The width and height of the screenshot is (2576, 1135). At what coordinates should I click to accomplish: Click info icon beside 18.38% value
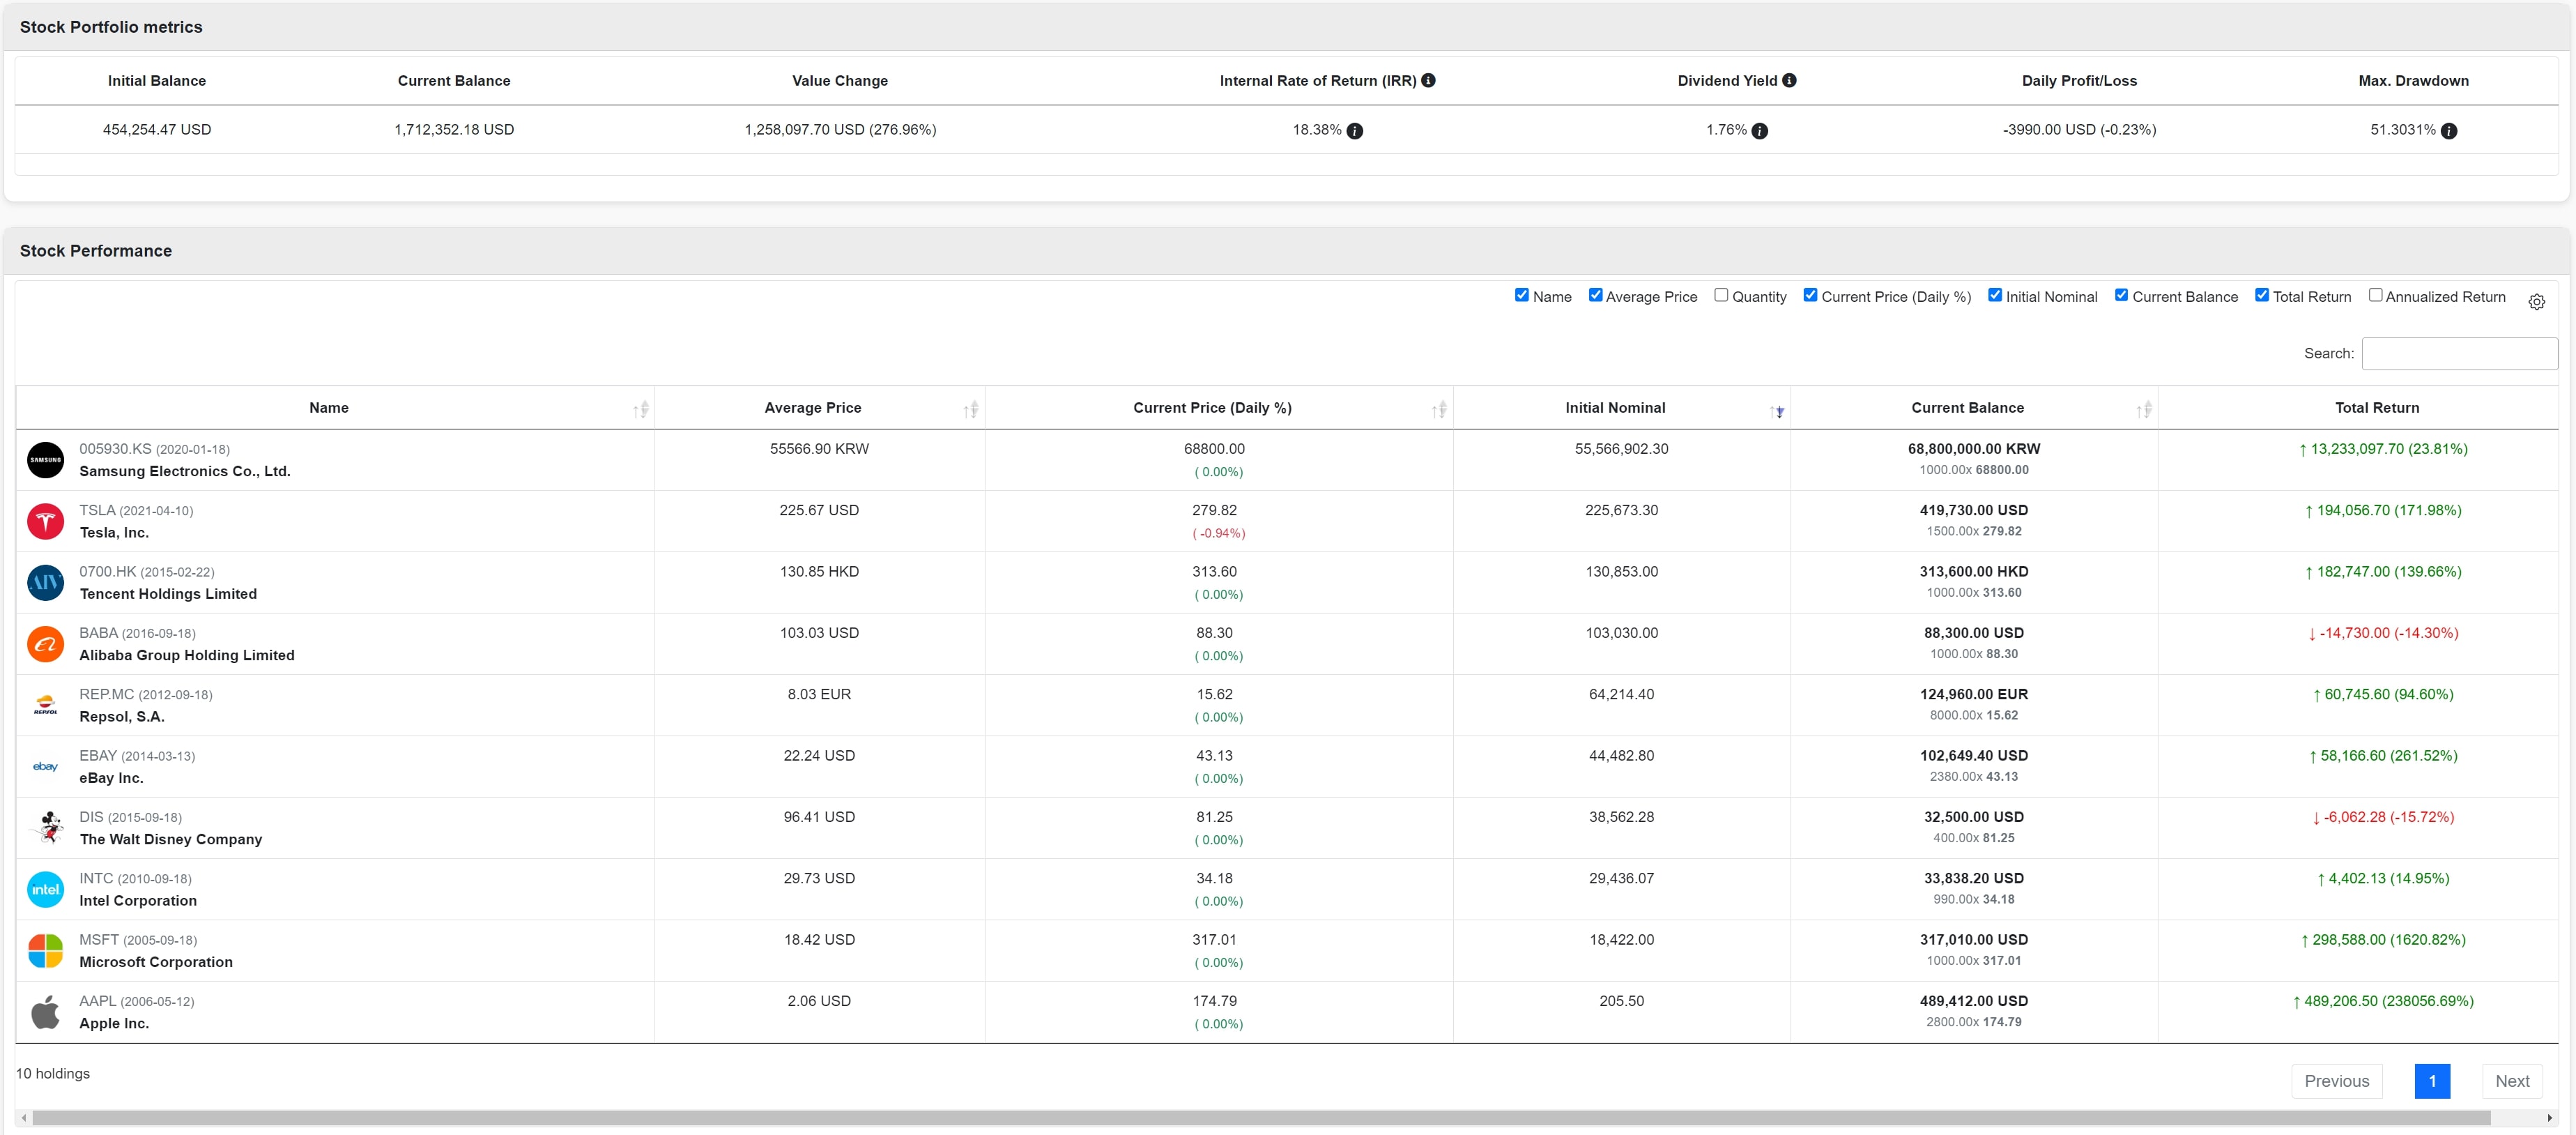coord(1355,131)
